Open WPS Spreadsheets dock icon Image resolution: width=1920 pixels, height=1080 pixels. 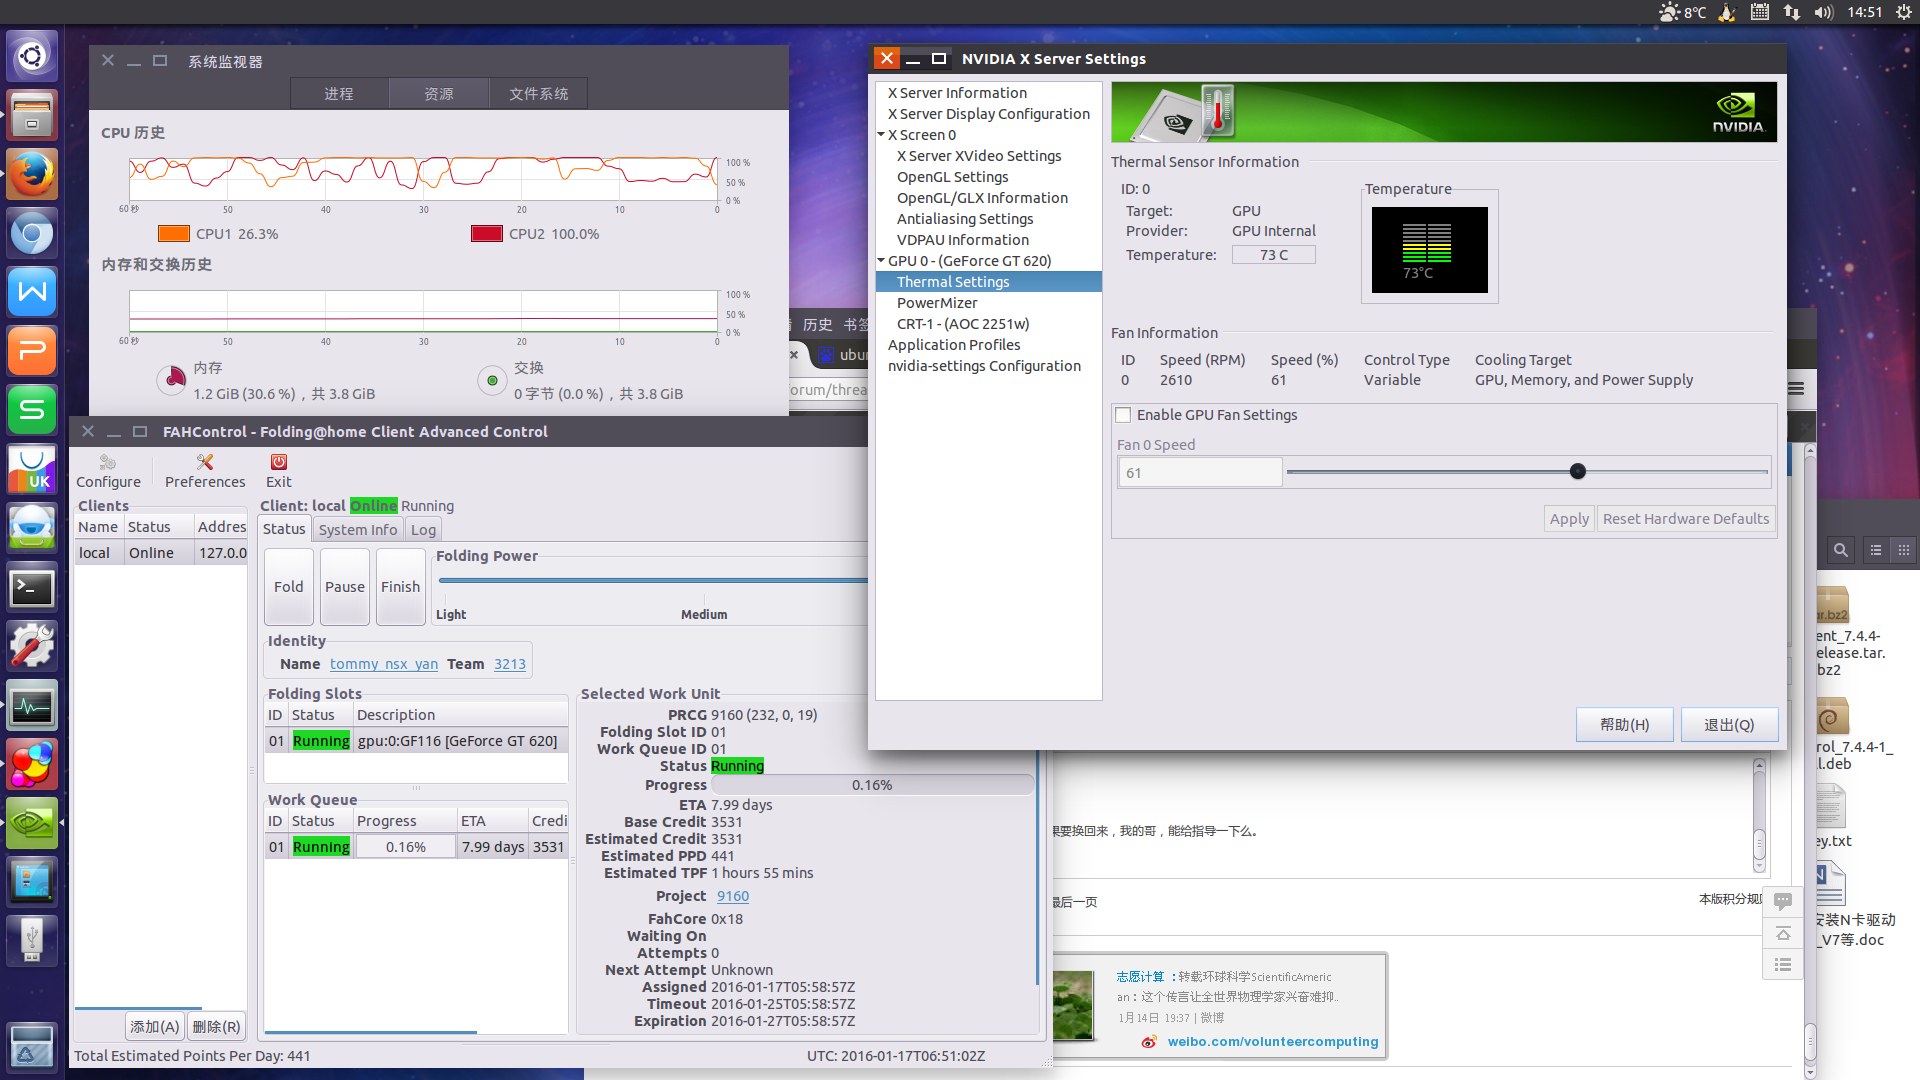32,411
